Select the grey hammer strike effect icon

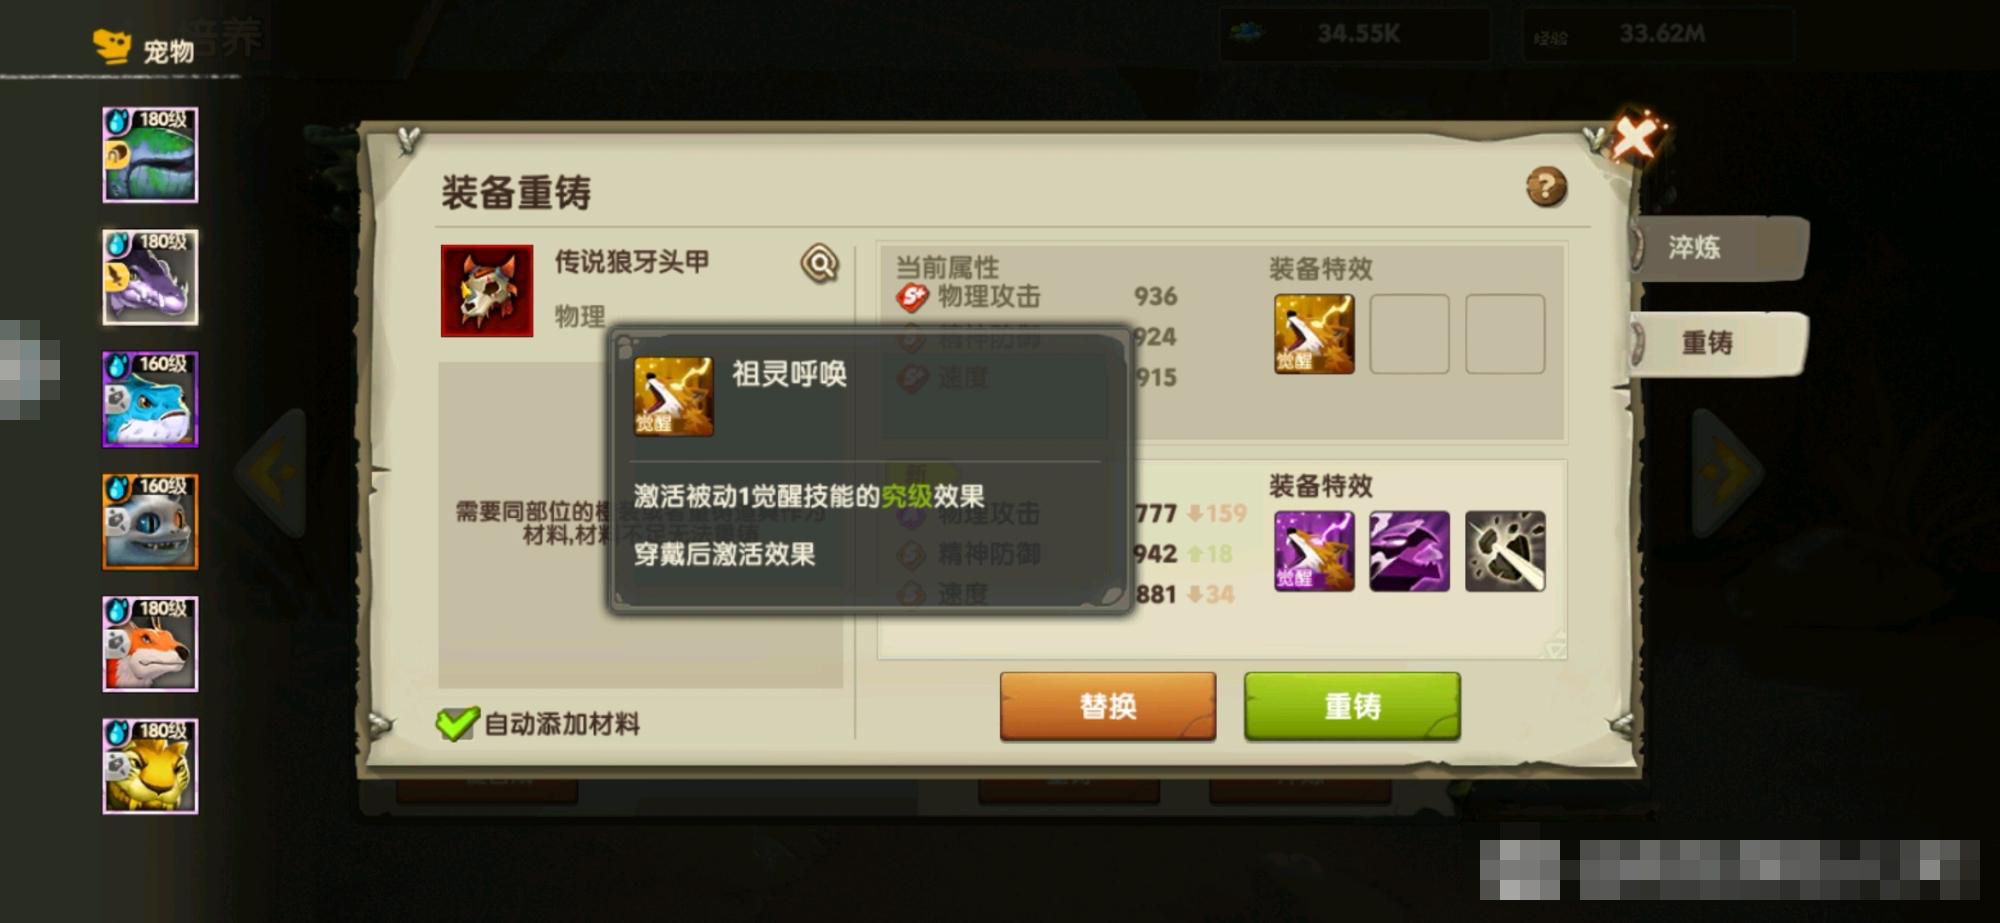pos(1505,551)
